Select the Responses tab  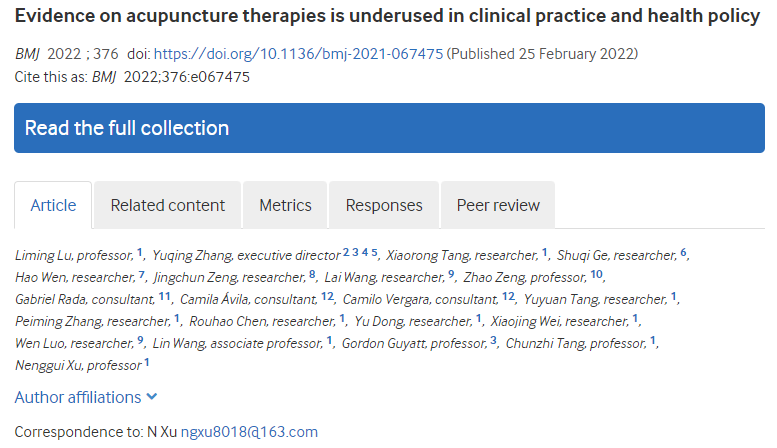[384, 205]
